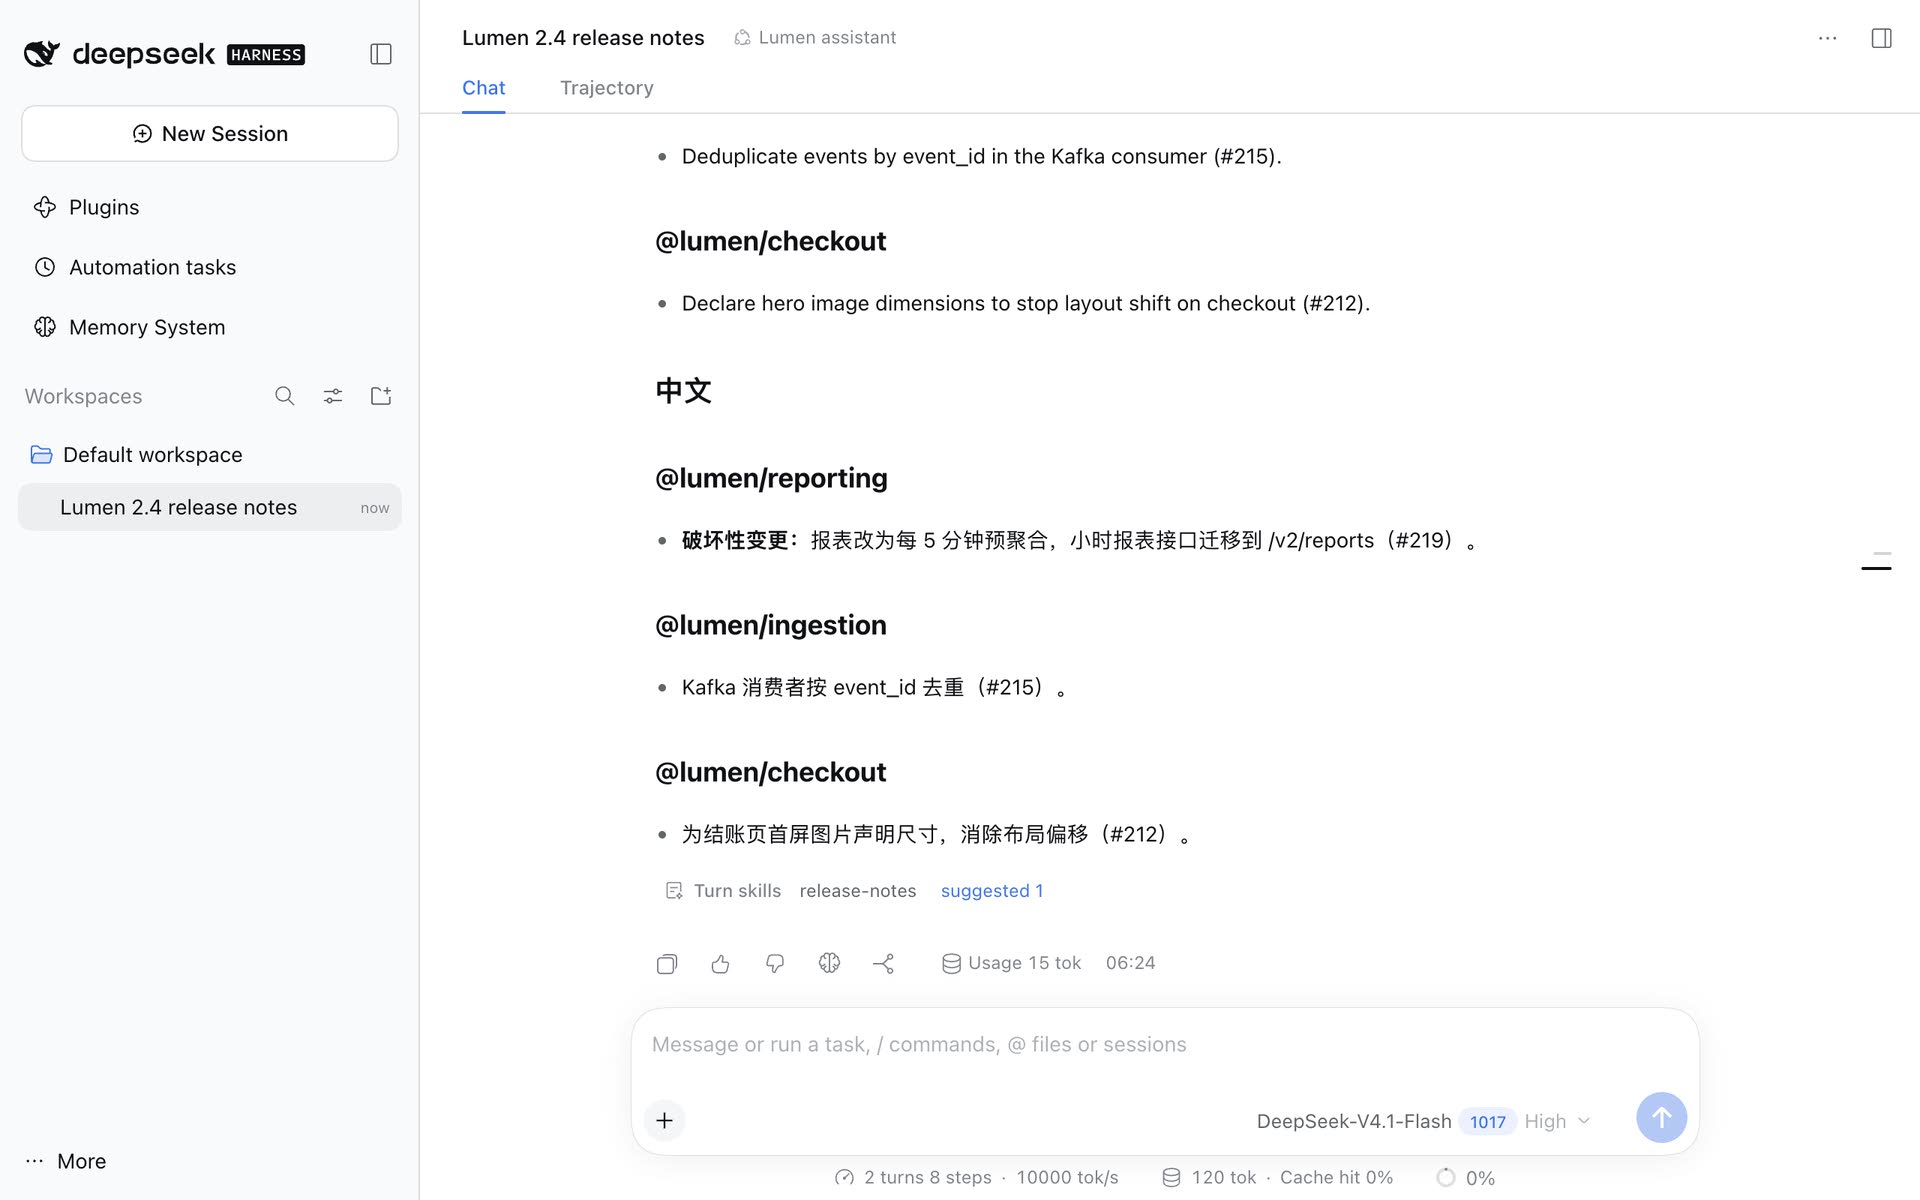Viewport: 1920px width, 1200px height.
Task: Click the DeepSeek whale logo
Action: pos(42,53)
